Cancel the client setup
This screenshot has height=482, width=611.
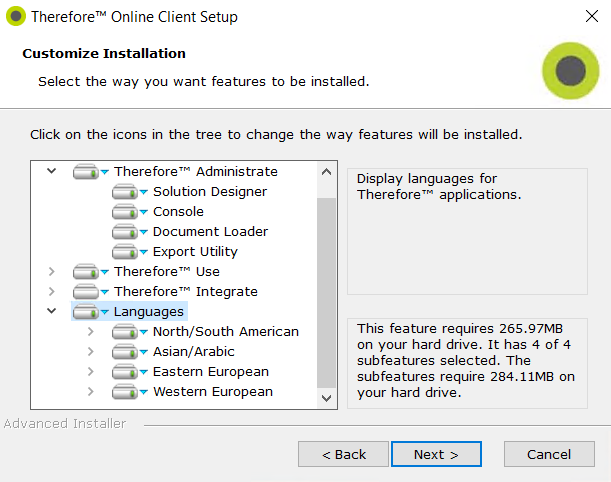tap(549, 454)
